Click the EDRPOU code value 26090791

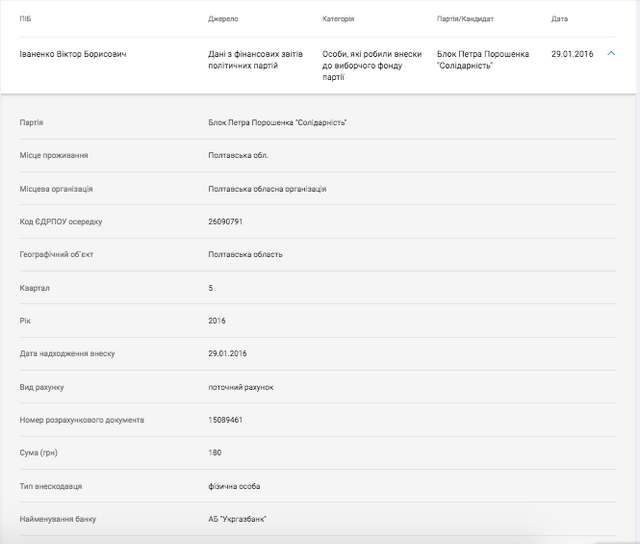pos(226,221)
